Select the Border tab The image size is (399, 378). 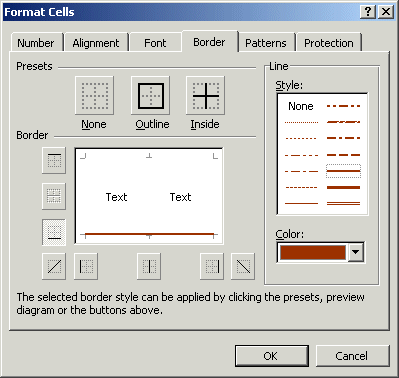tap(209, 42)
